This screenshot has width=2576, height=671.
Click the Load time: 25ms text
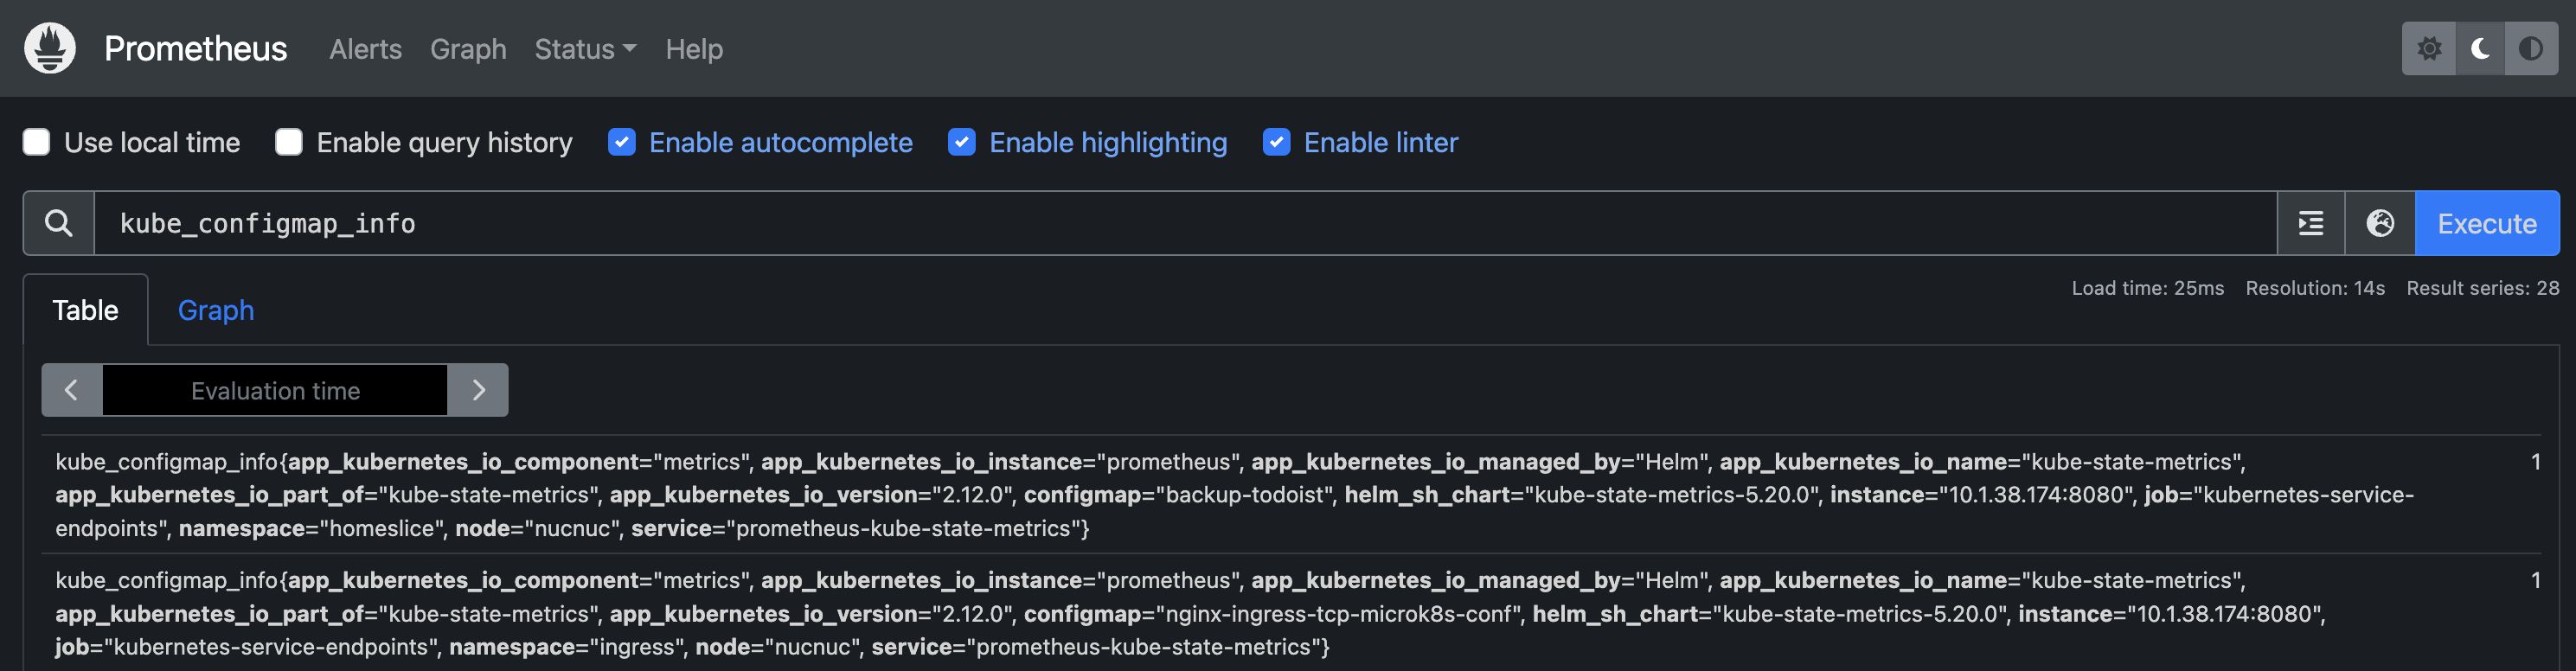[2147, 288]
